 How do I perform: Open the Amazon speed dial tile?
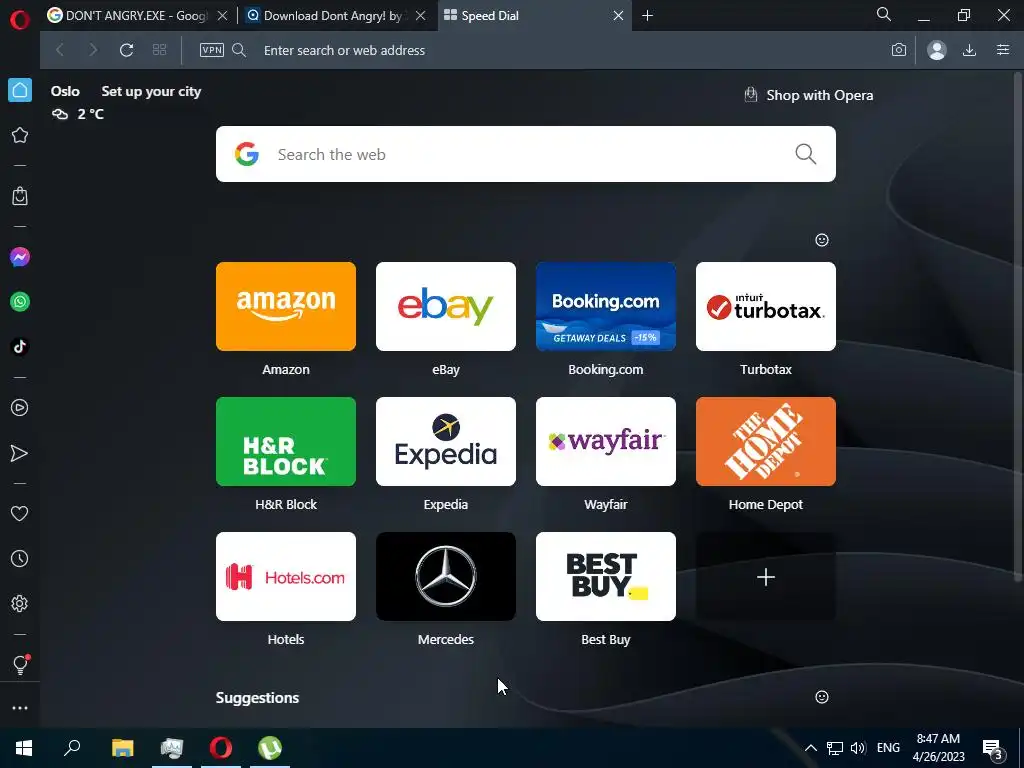click(x=286, y=306)
